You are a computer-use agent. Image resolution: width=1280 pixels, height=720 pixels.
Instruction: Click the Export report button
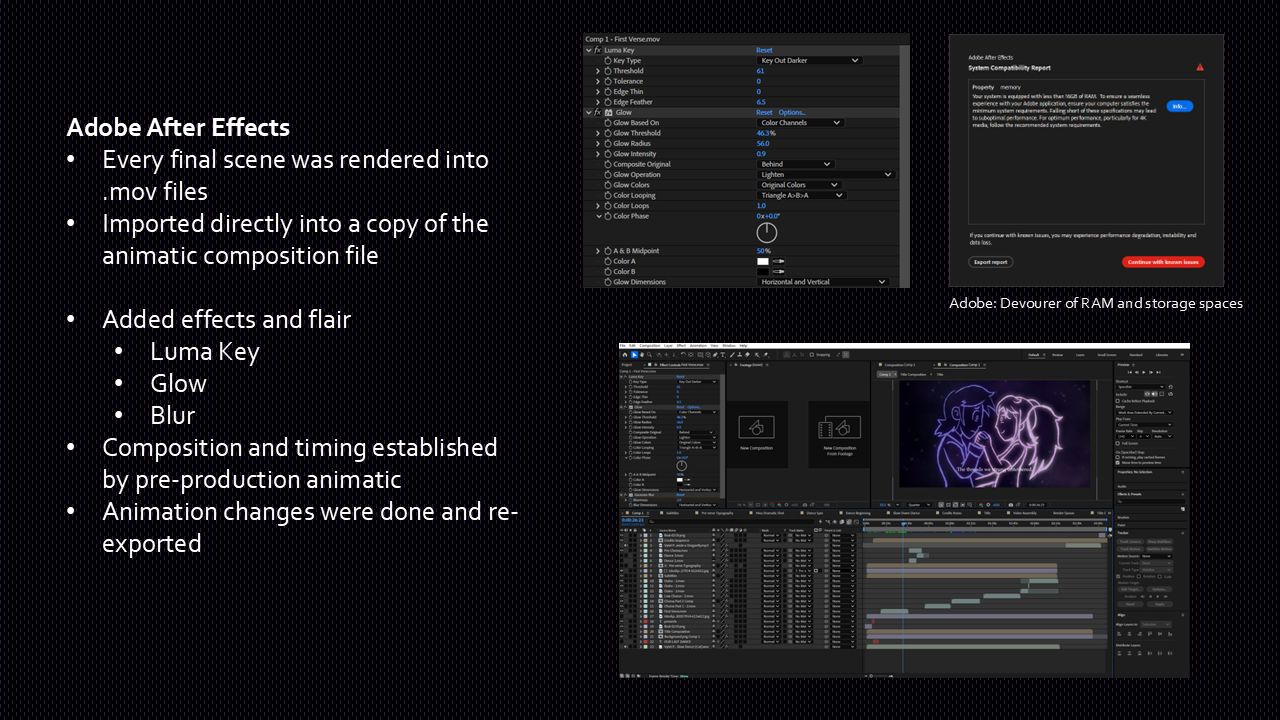tap(991, 262)
